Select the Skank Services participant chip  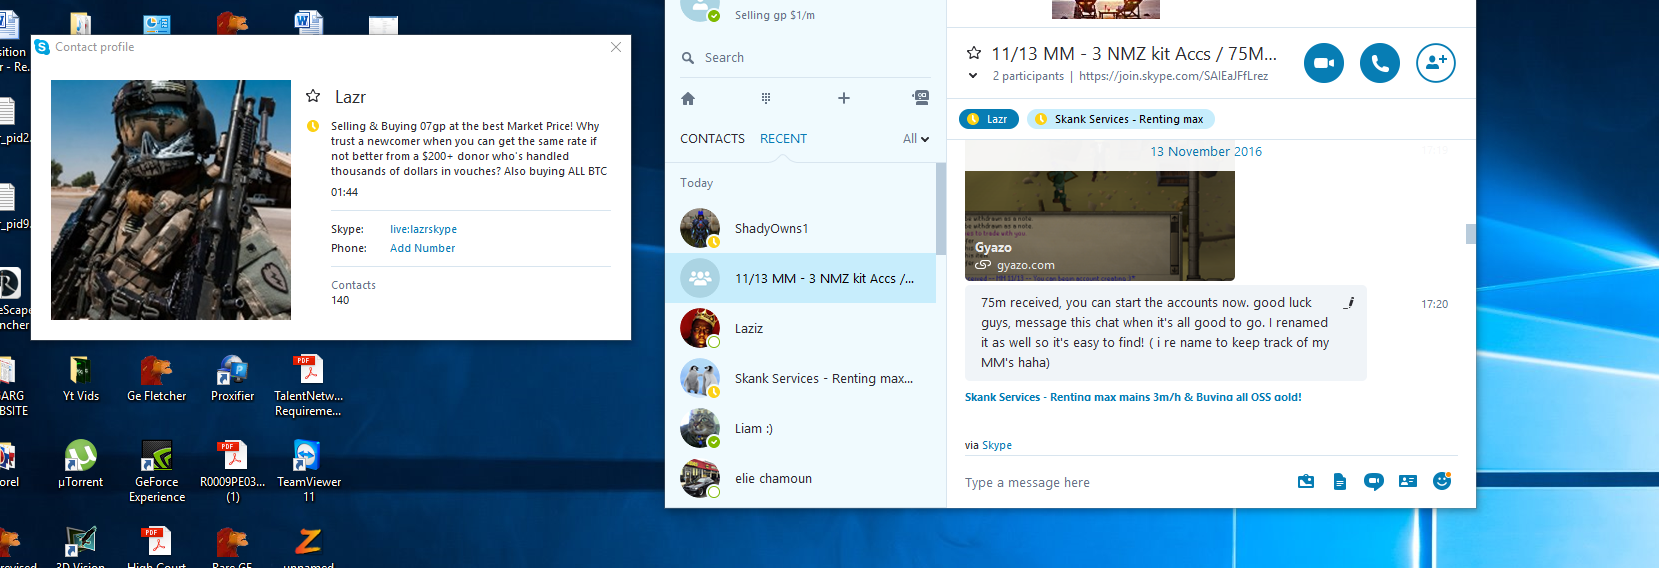pos(1121,119)
